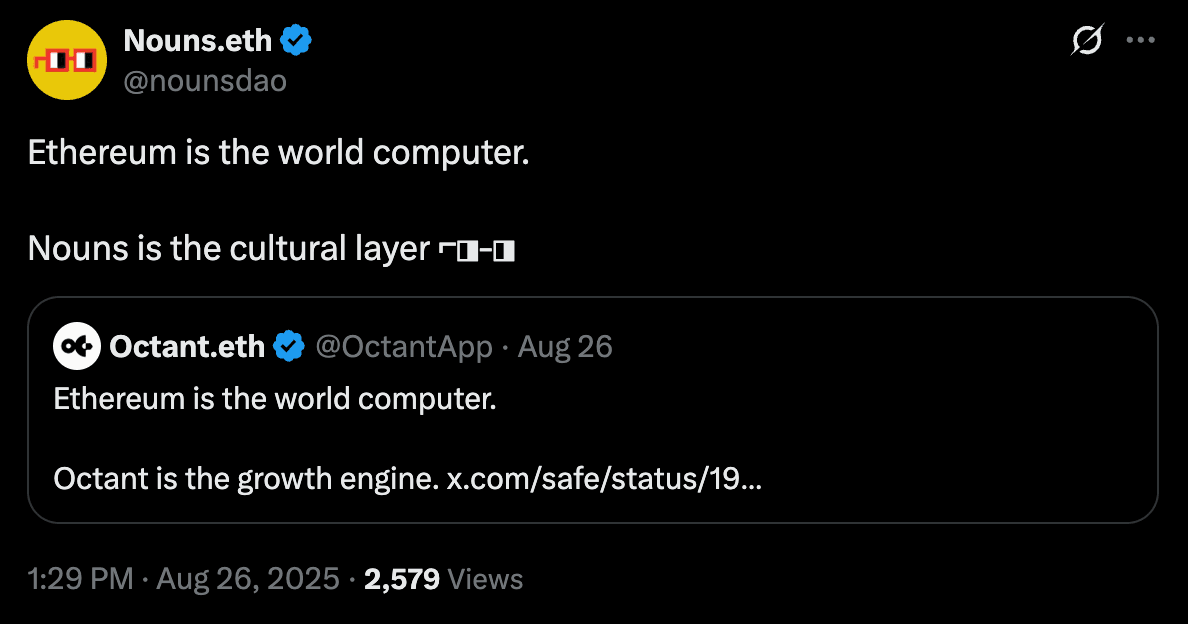
Task: Click the noggles glasses emoji in the post
Action: pos(477,249)
